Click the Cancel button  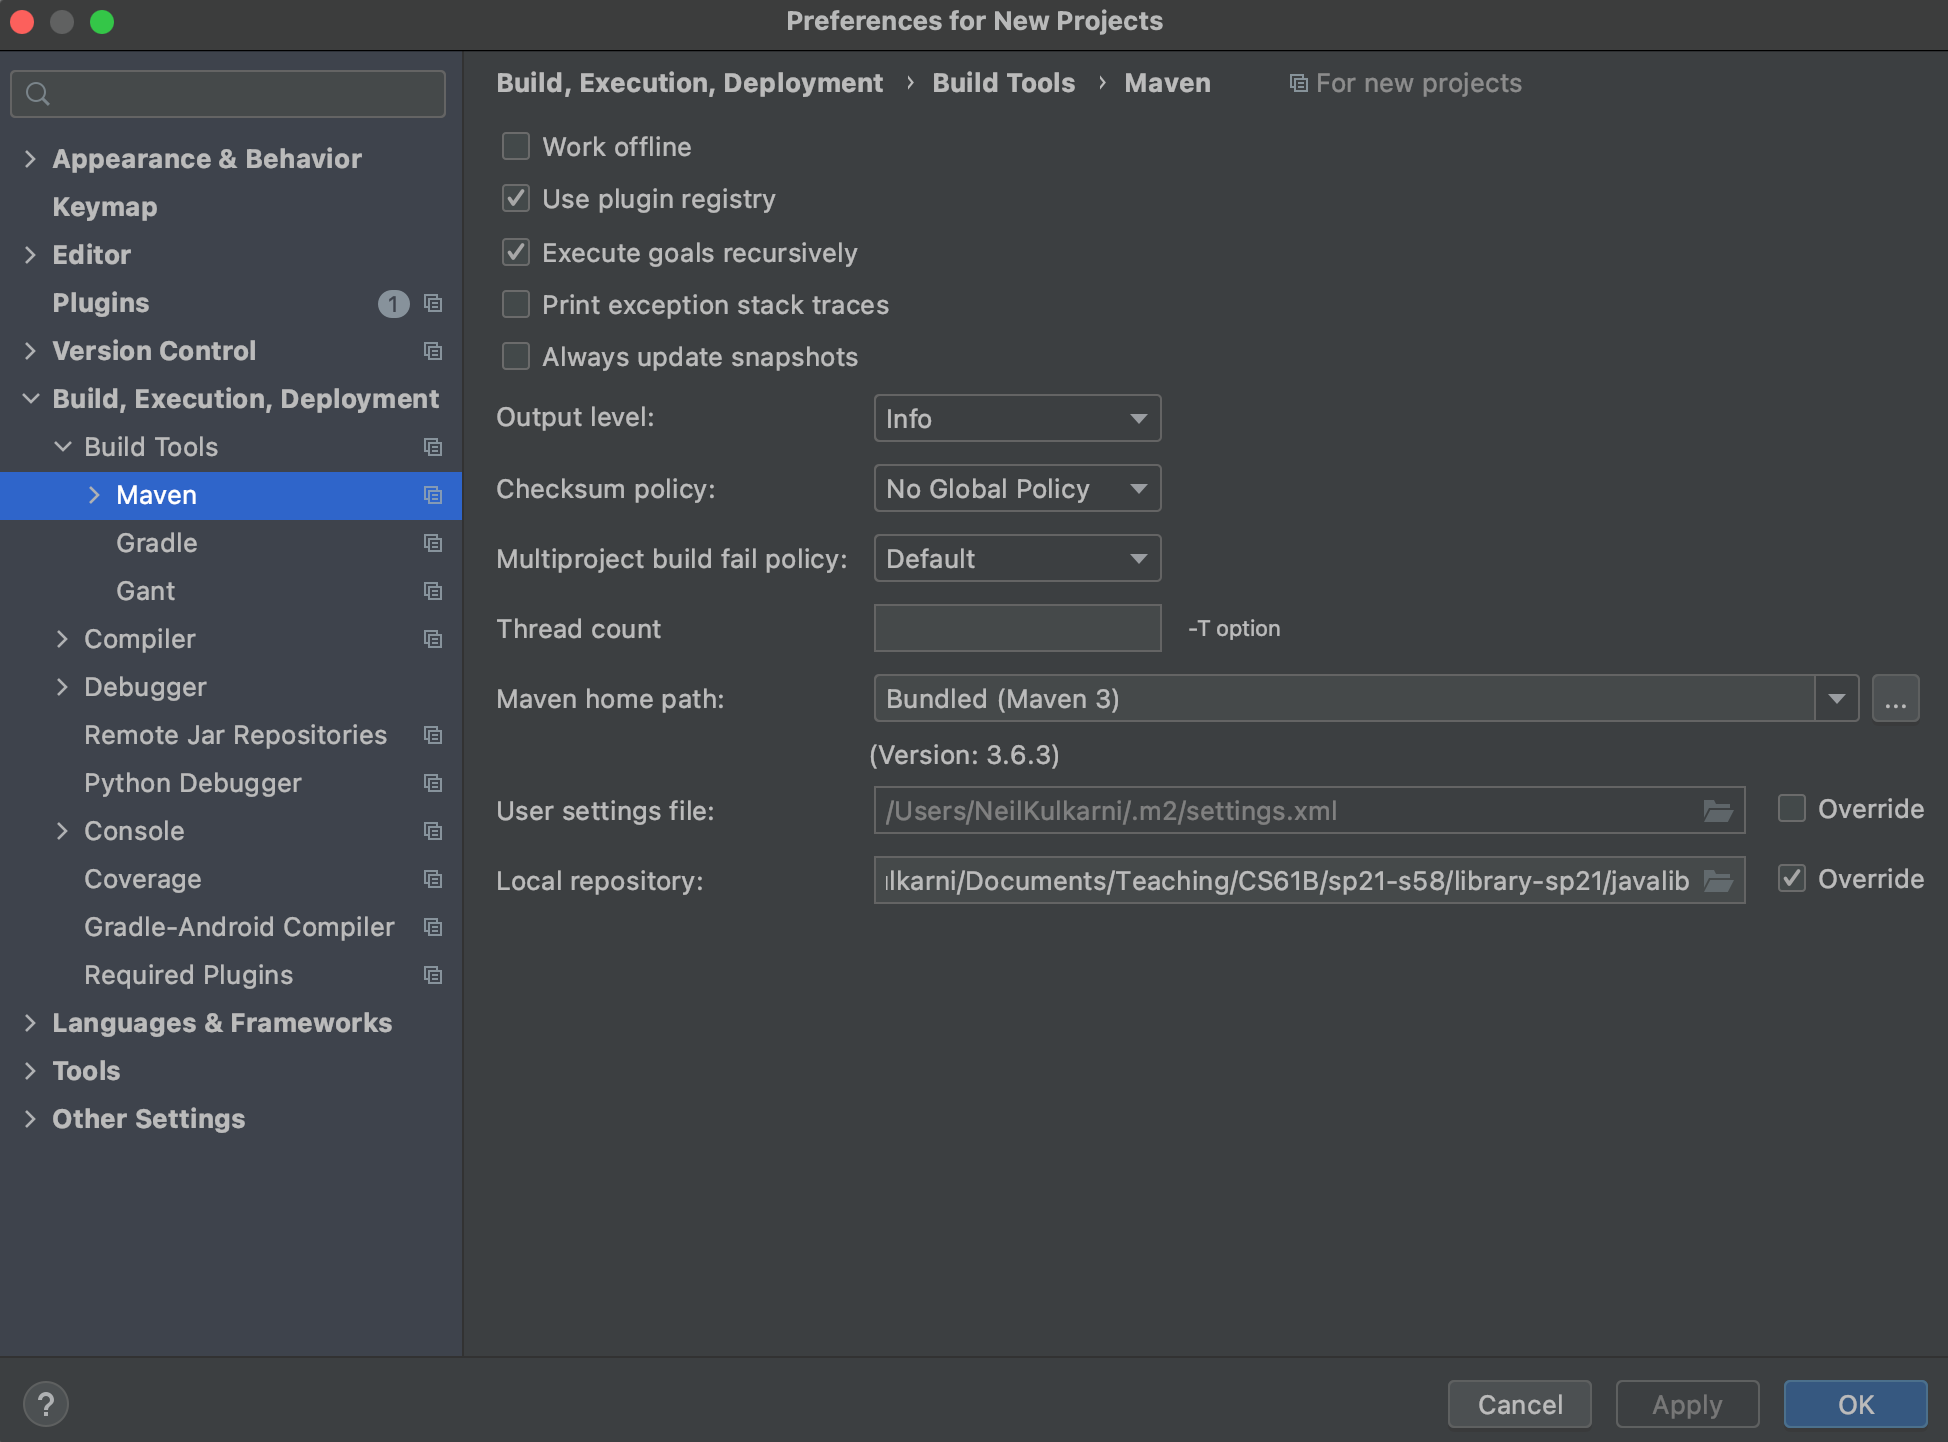click(x=1518, y=1404)
